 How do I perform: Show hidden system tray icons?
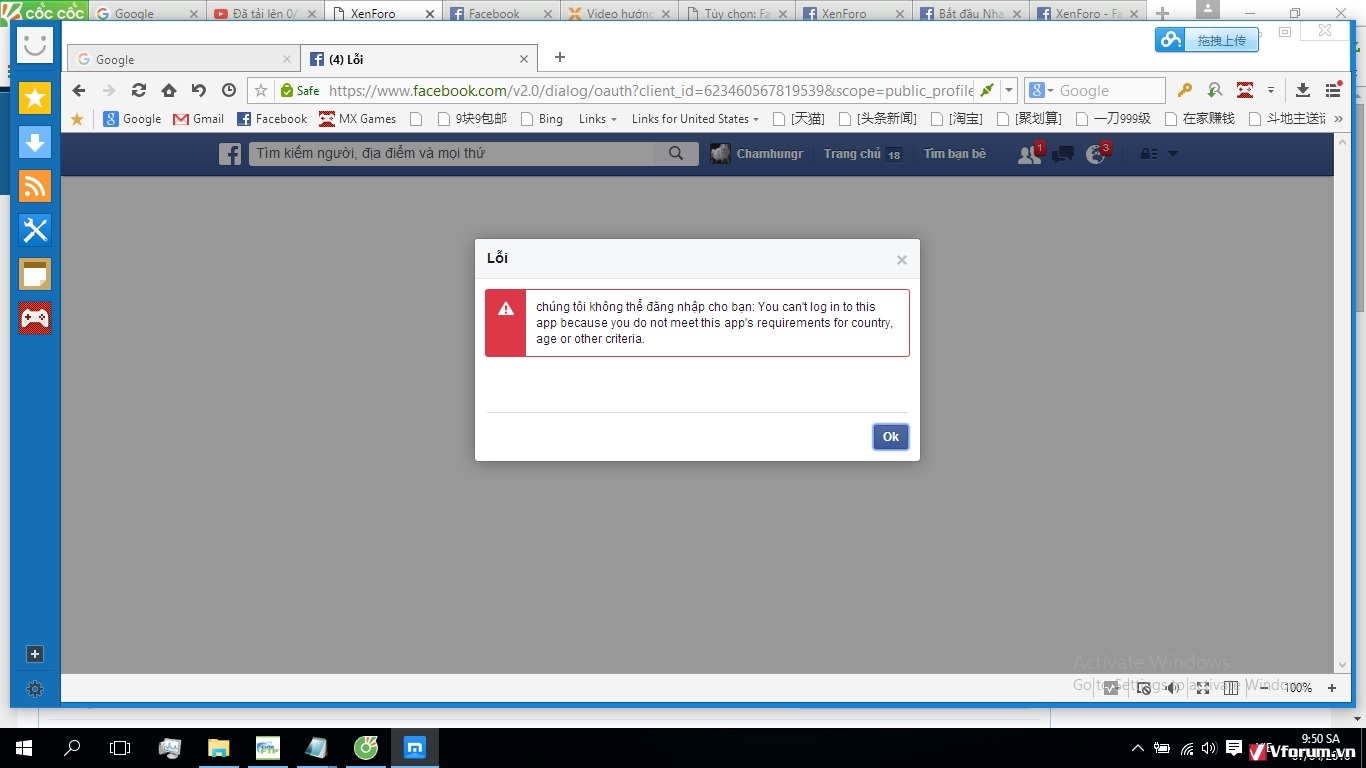click(1137, 748)
